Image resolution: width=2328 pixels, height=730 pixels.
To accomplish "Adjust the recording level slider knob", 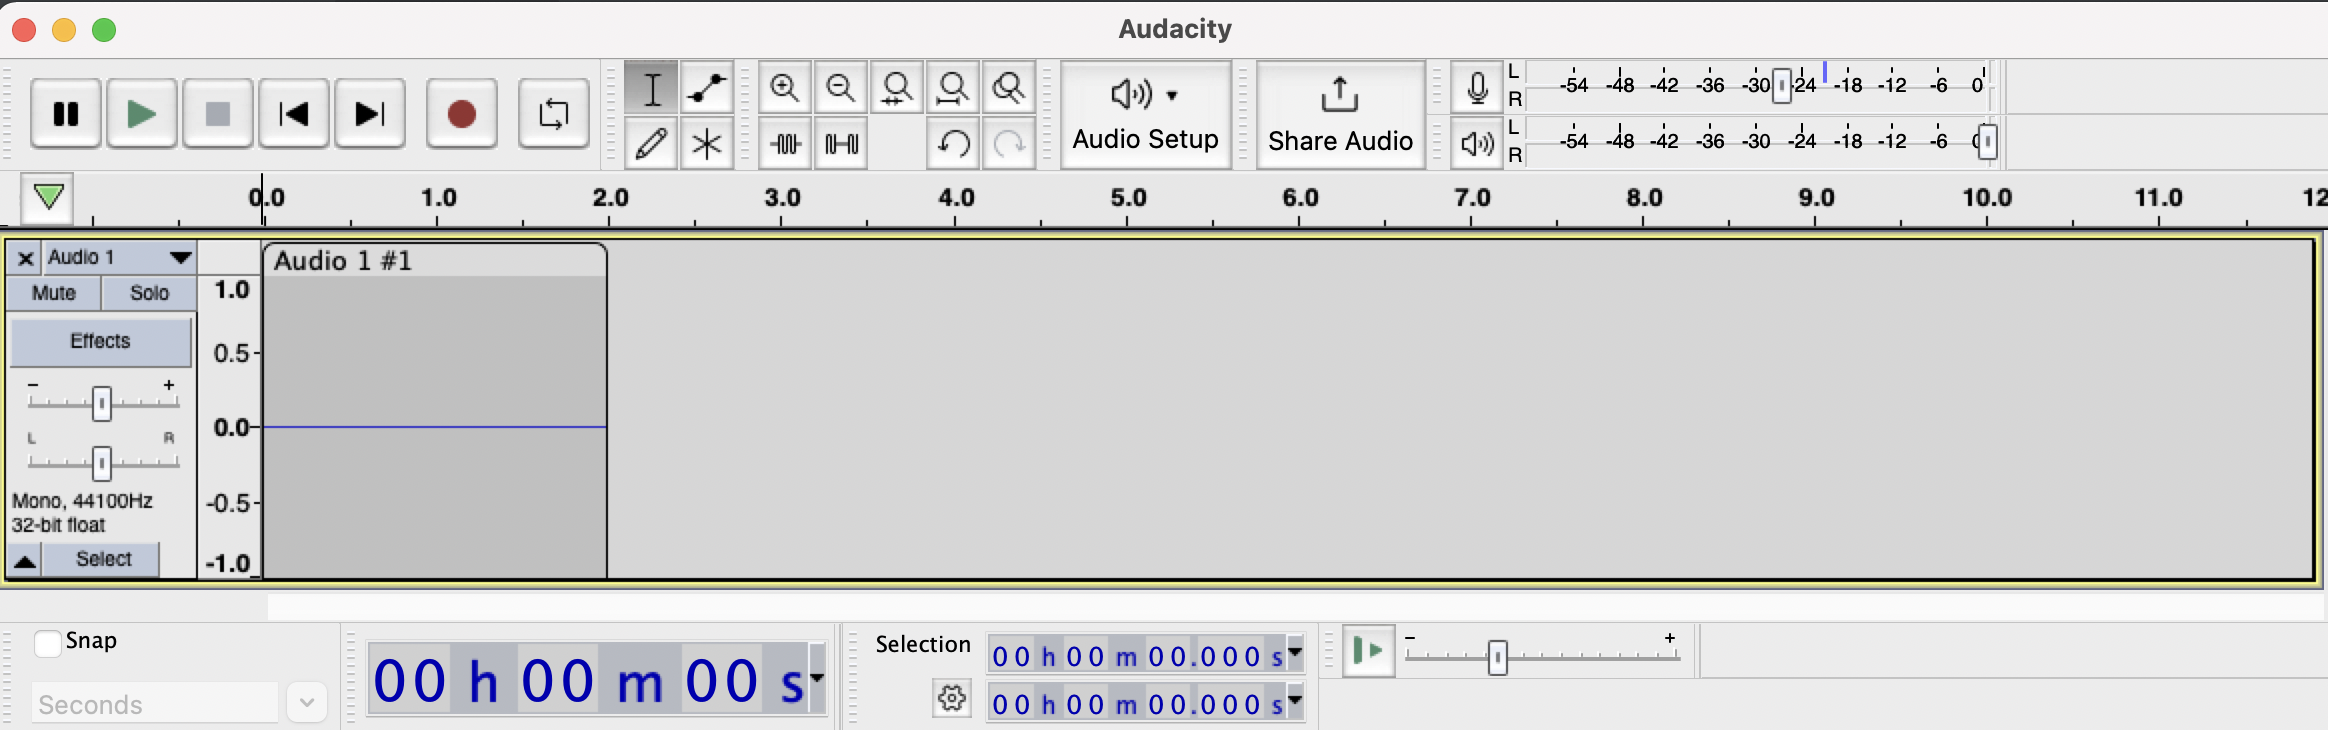I will [1782, 86].
